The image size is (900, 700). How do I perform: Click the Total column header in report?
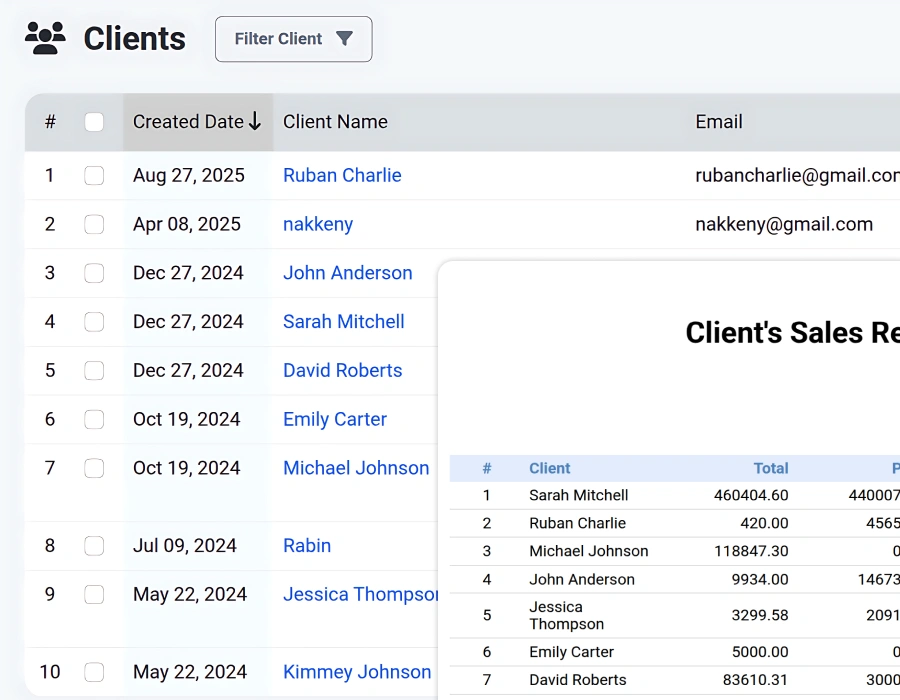tap(770, 468)
